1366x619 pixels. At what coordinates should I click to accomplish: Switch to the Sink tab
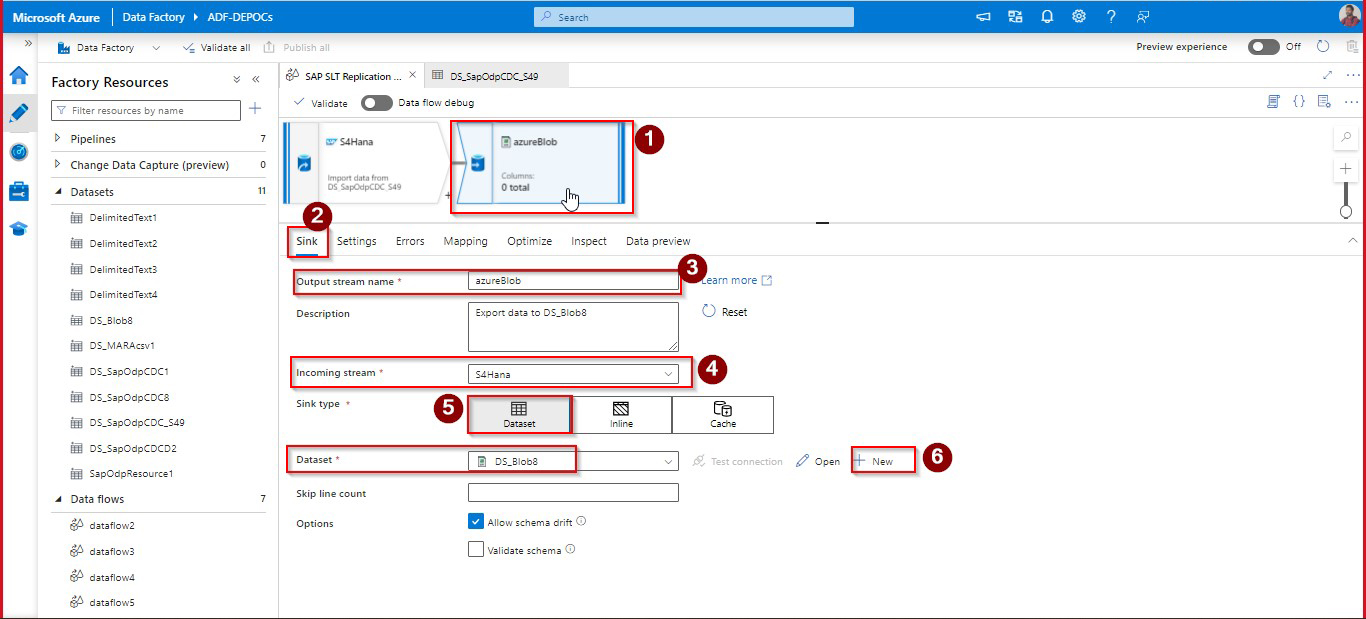tap(307, 241)
